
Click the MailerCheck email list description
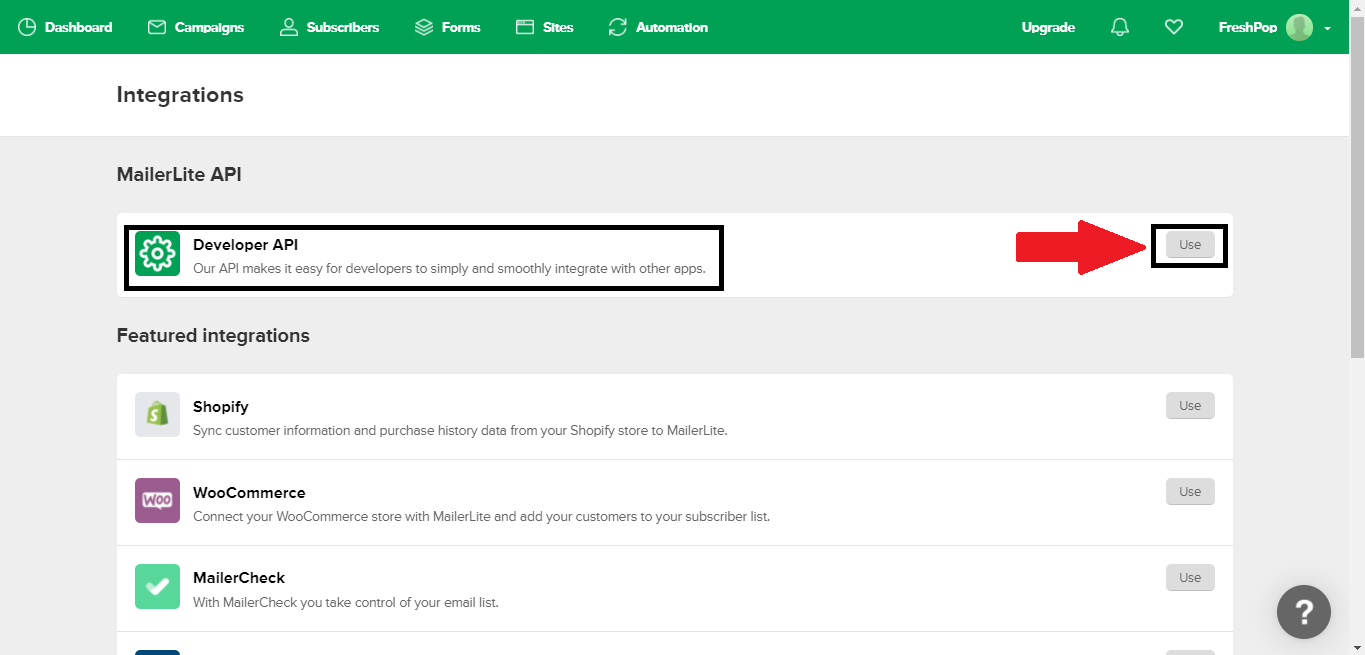click(345, 603)
